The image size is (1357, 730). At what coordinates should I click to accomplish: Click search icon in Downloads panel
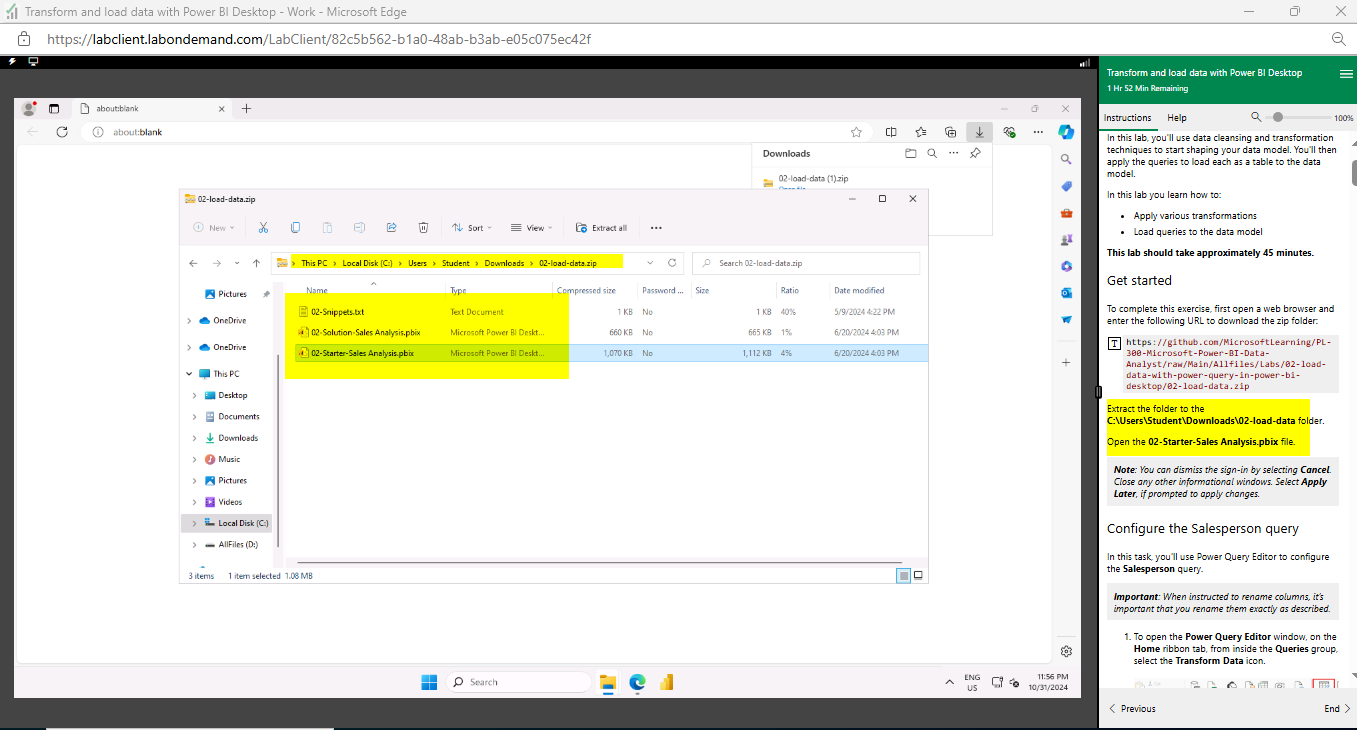932,154
